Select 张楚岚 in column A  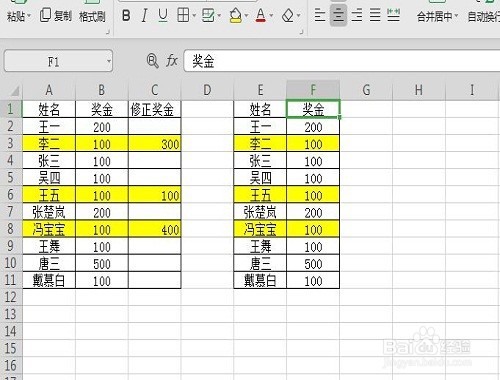coord(49,212)
